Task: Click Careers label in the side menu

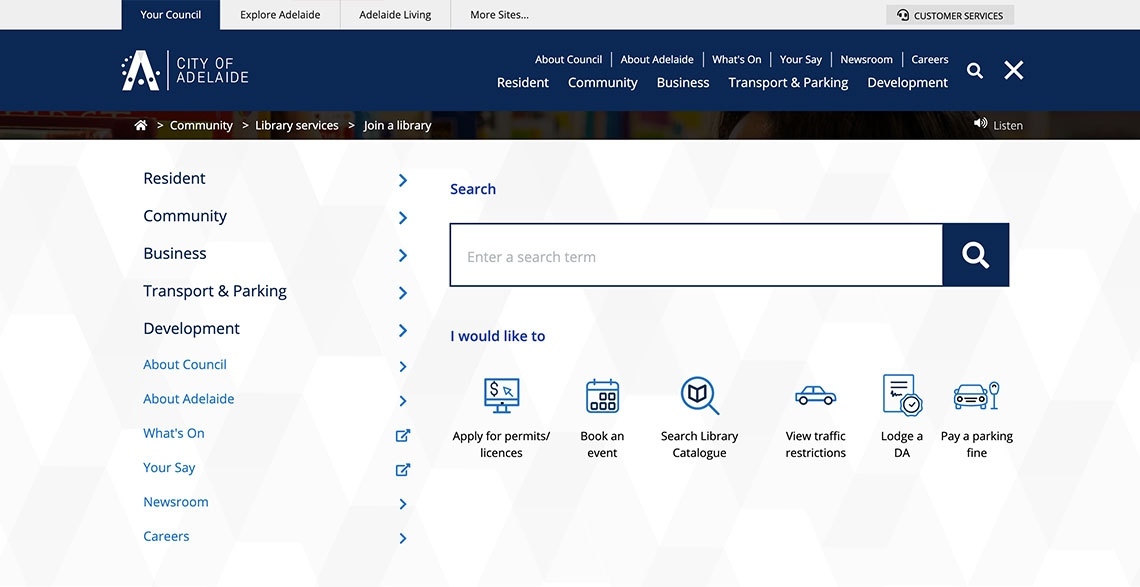Action: pos(166,536)
